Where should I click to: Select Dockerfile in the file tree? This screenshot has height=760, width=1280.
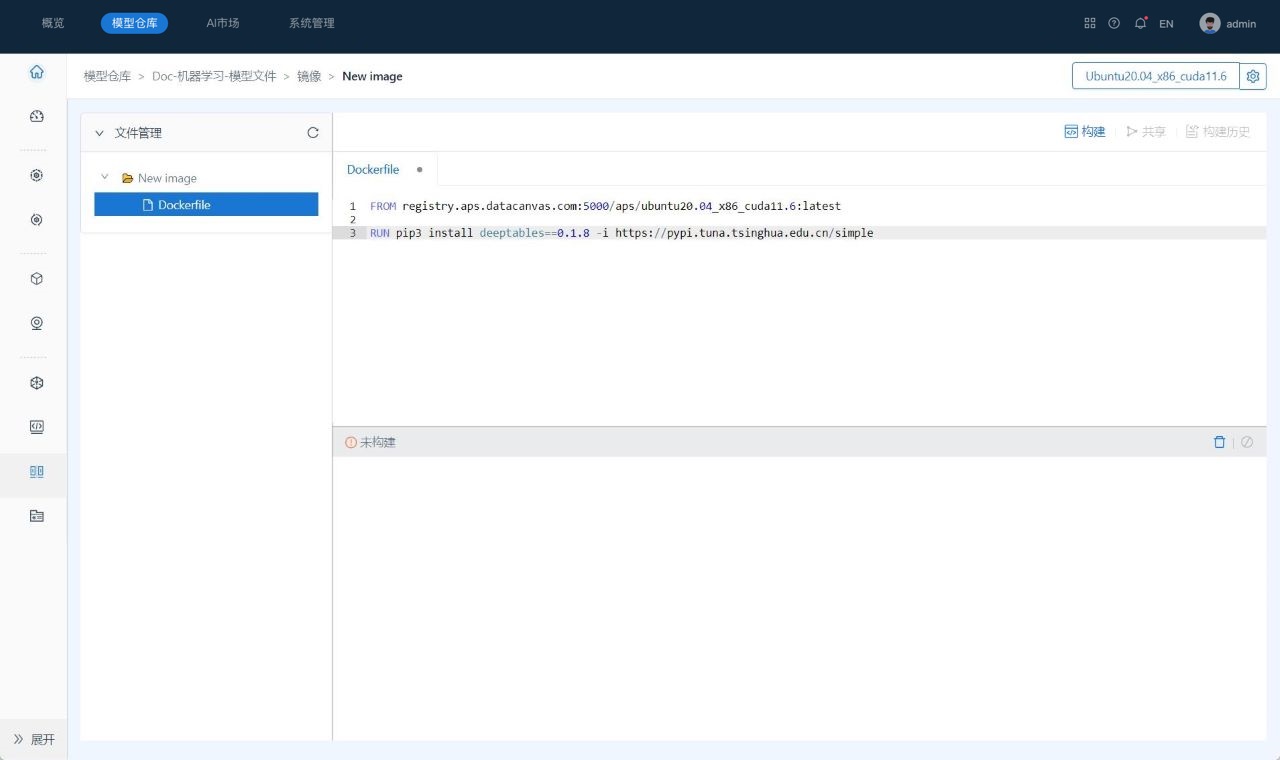(184, 205)
